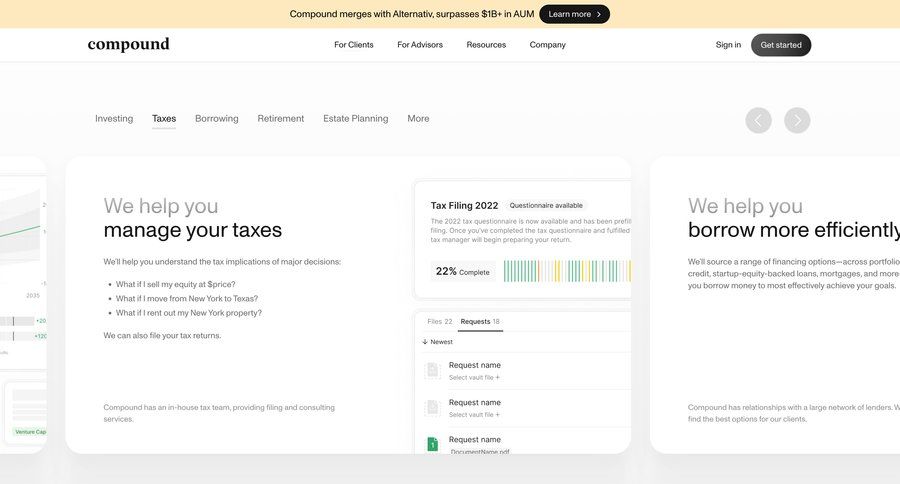Switch to the Files tab
900x484 pixels.
(x=439, y=322)
